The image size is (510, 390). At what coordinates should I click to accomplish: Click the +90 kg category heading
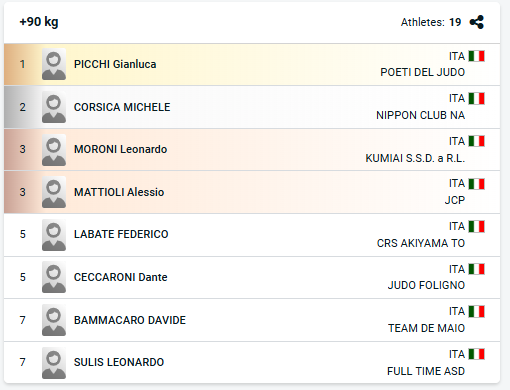(39, 22)
